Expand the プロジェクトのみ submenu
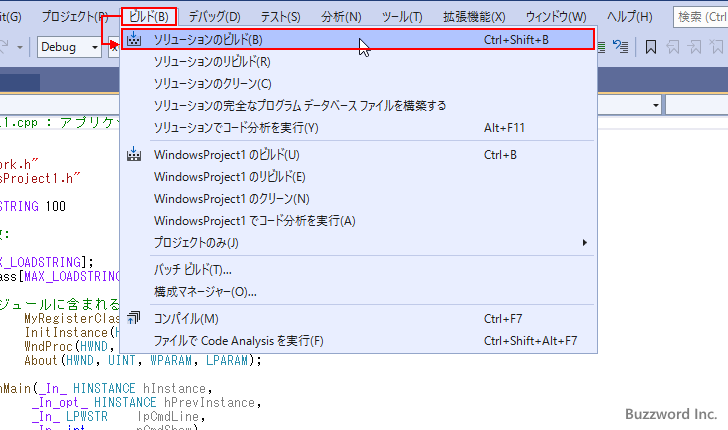The height and width of the screenshot is (430, 728). coord(197,243)
